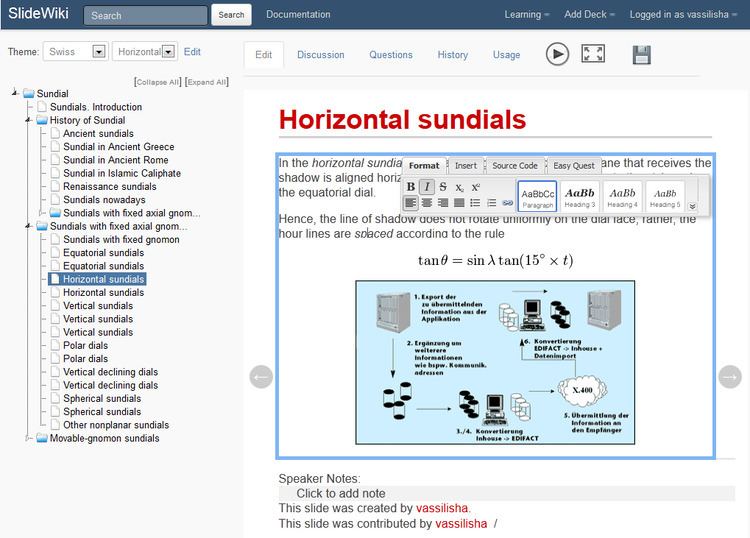Go to the next slide arrow
The width and height of the screenshot is (750, 538).
coord(730,377)
